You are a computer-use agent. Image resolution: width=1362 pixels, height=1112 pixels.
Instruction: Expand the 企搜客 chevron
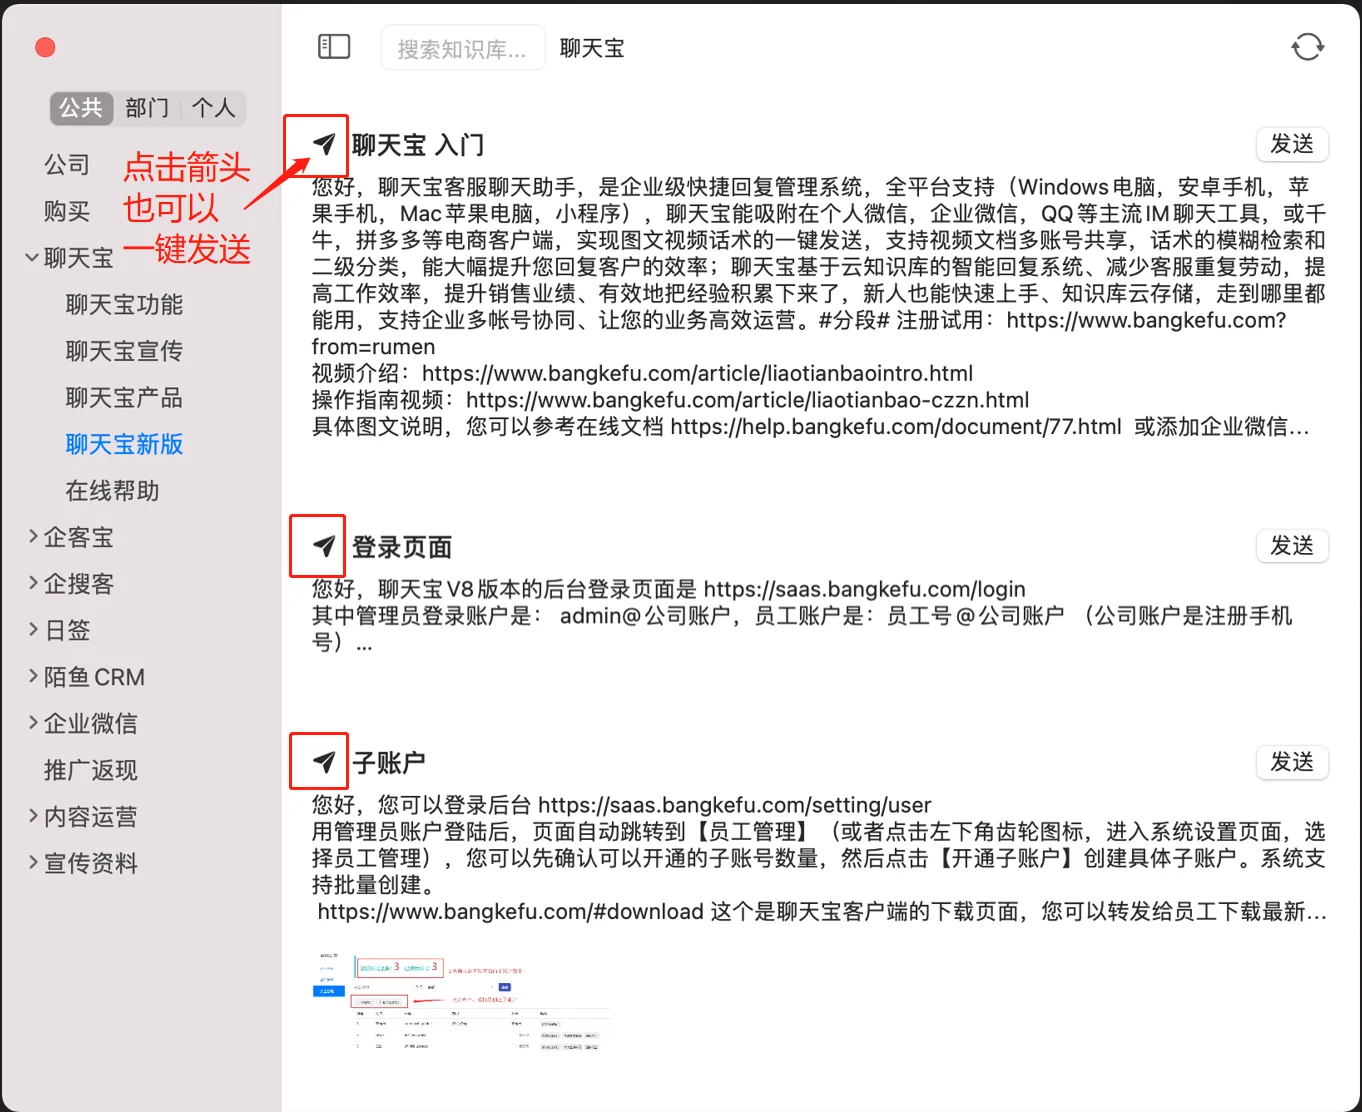click(33, 583)
